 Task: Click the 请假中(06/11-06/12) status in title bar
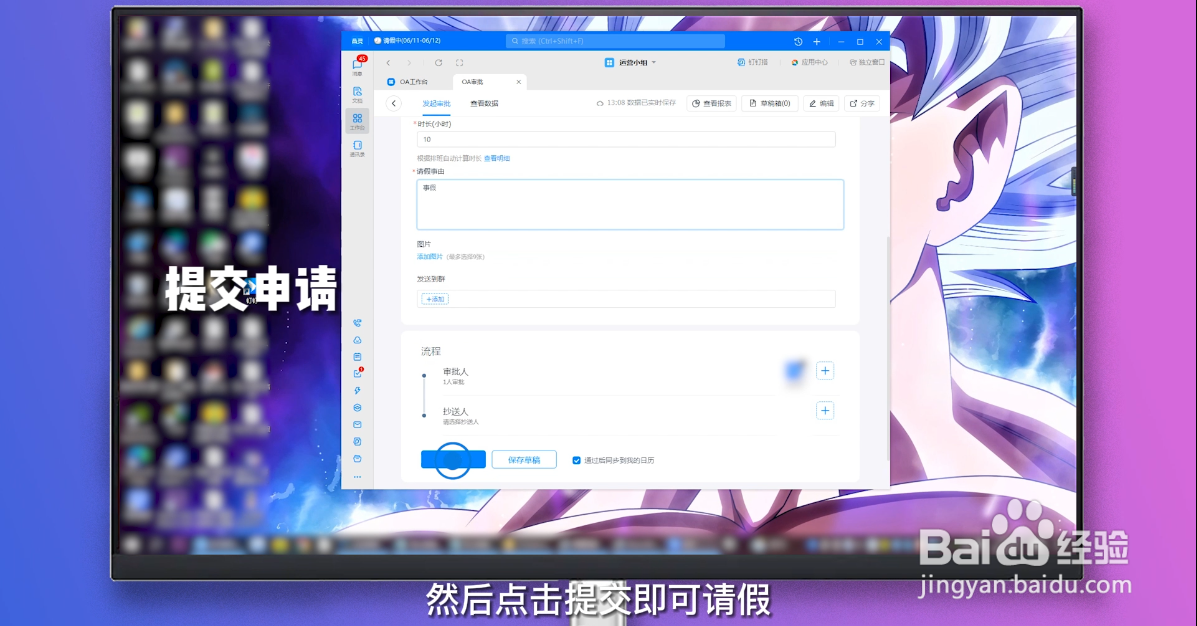(408, 41)
